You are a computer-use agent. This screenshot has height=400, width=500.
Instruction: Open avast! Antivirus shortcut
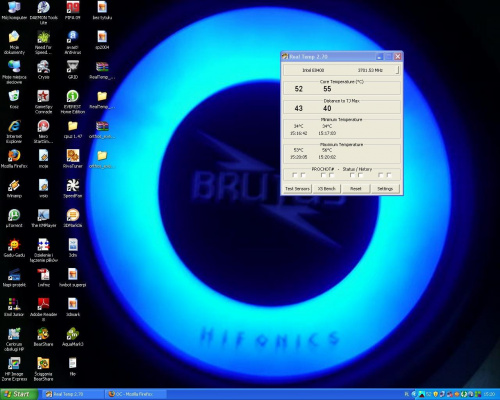(x=73, y=42)
